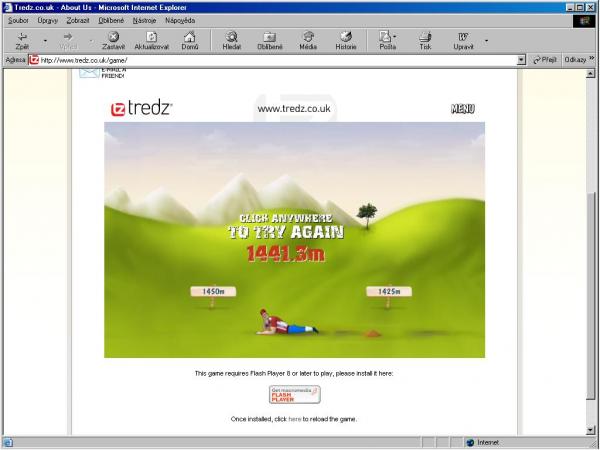600x450 pixels.
Task: Go home using Domů icon
Action: click(189, 37)
